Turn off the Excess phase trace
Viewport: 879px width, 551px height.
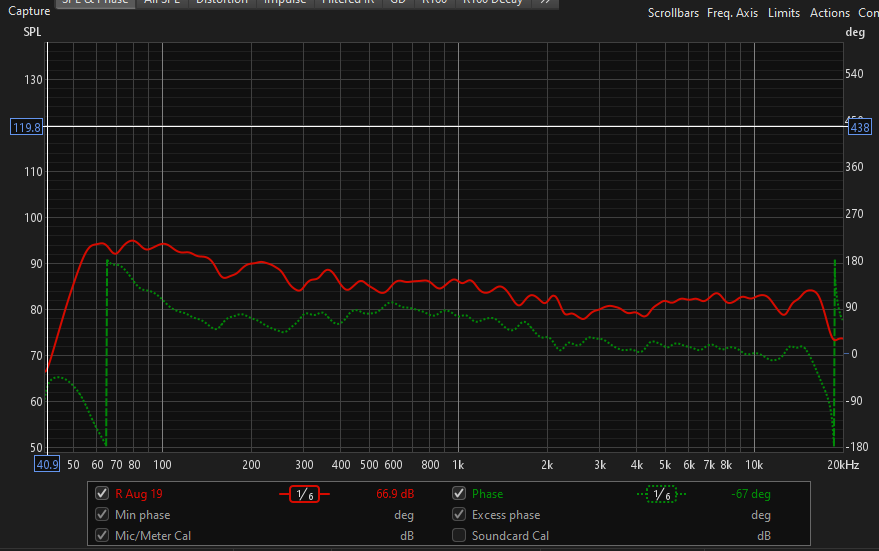point(459,515)
